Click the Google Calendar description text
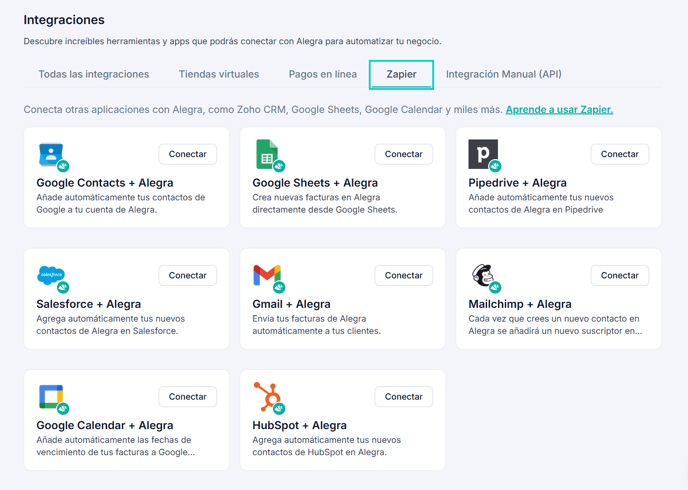Viewport: 688px width, 490px height. click(x=115, y=446)
